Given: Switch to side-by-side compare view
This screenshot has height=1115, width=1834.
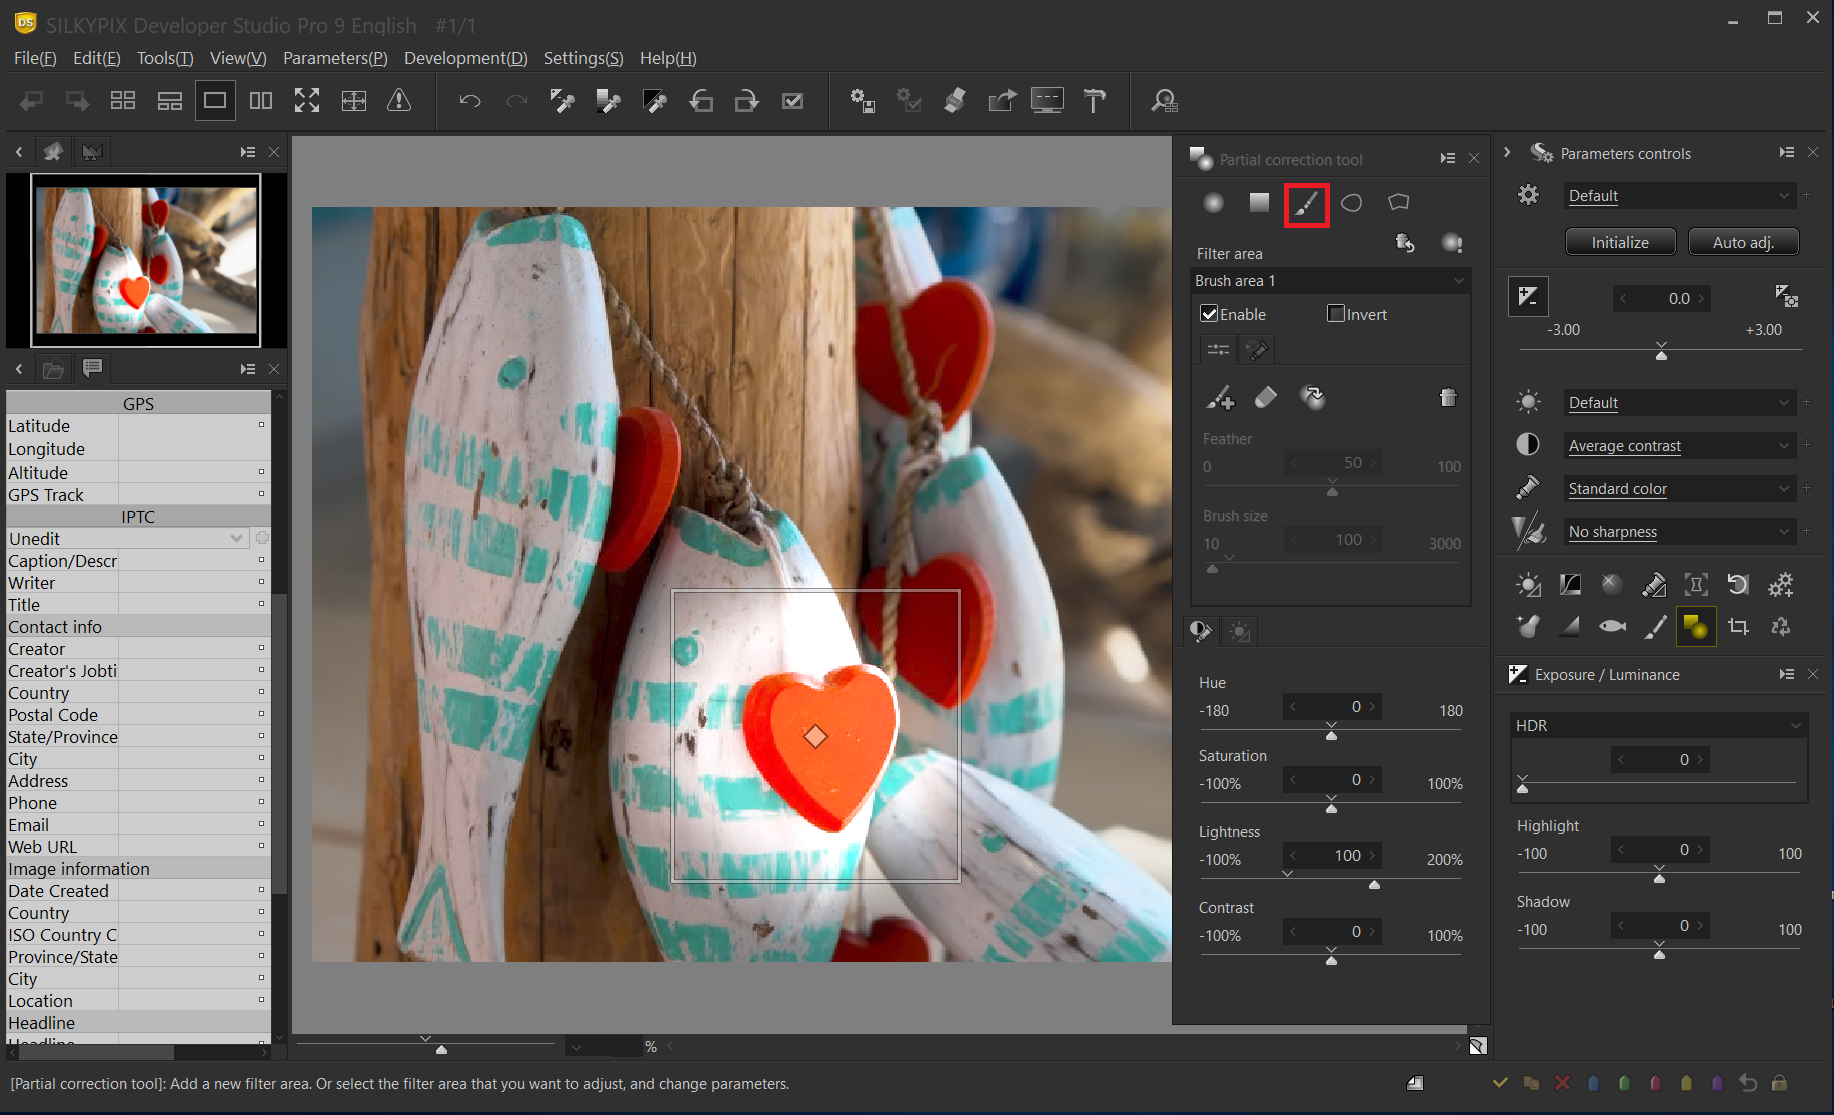Looking at the screenshot, I should tap(261, 101).
